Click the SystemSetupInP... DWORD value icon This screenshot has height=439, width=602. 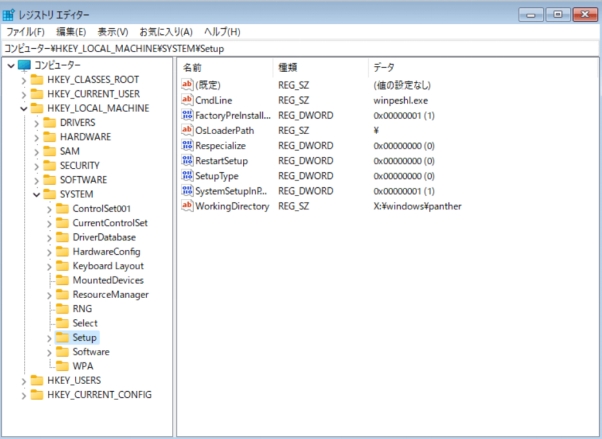coord(187,191)
